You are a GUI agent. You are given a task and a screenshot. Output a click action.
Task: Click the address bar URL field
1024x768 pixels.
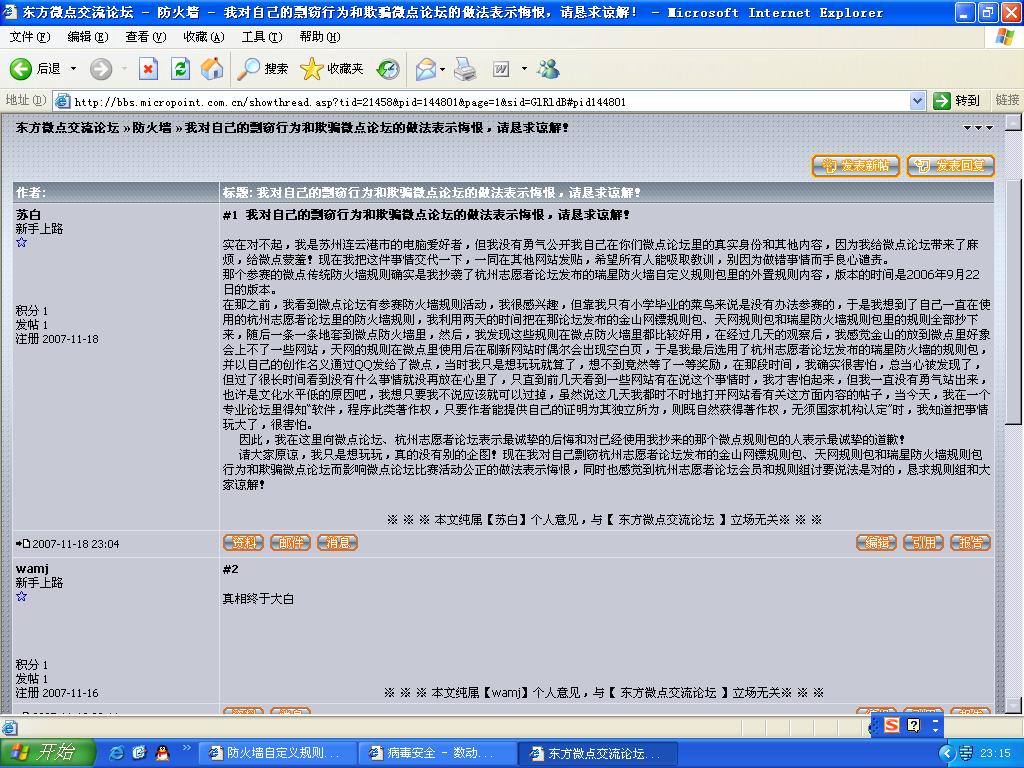[x=490, y=101]
